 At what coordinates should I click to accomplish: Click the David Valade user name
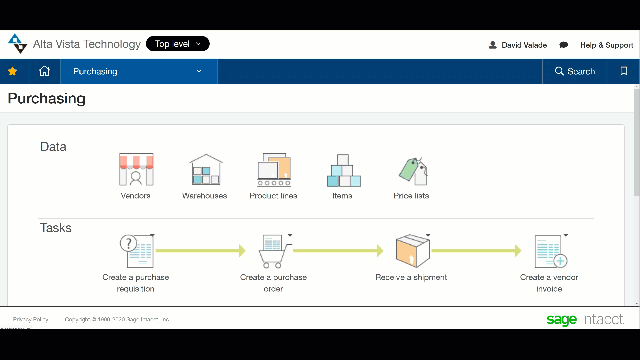point(524,45)
